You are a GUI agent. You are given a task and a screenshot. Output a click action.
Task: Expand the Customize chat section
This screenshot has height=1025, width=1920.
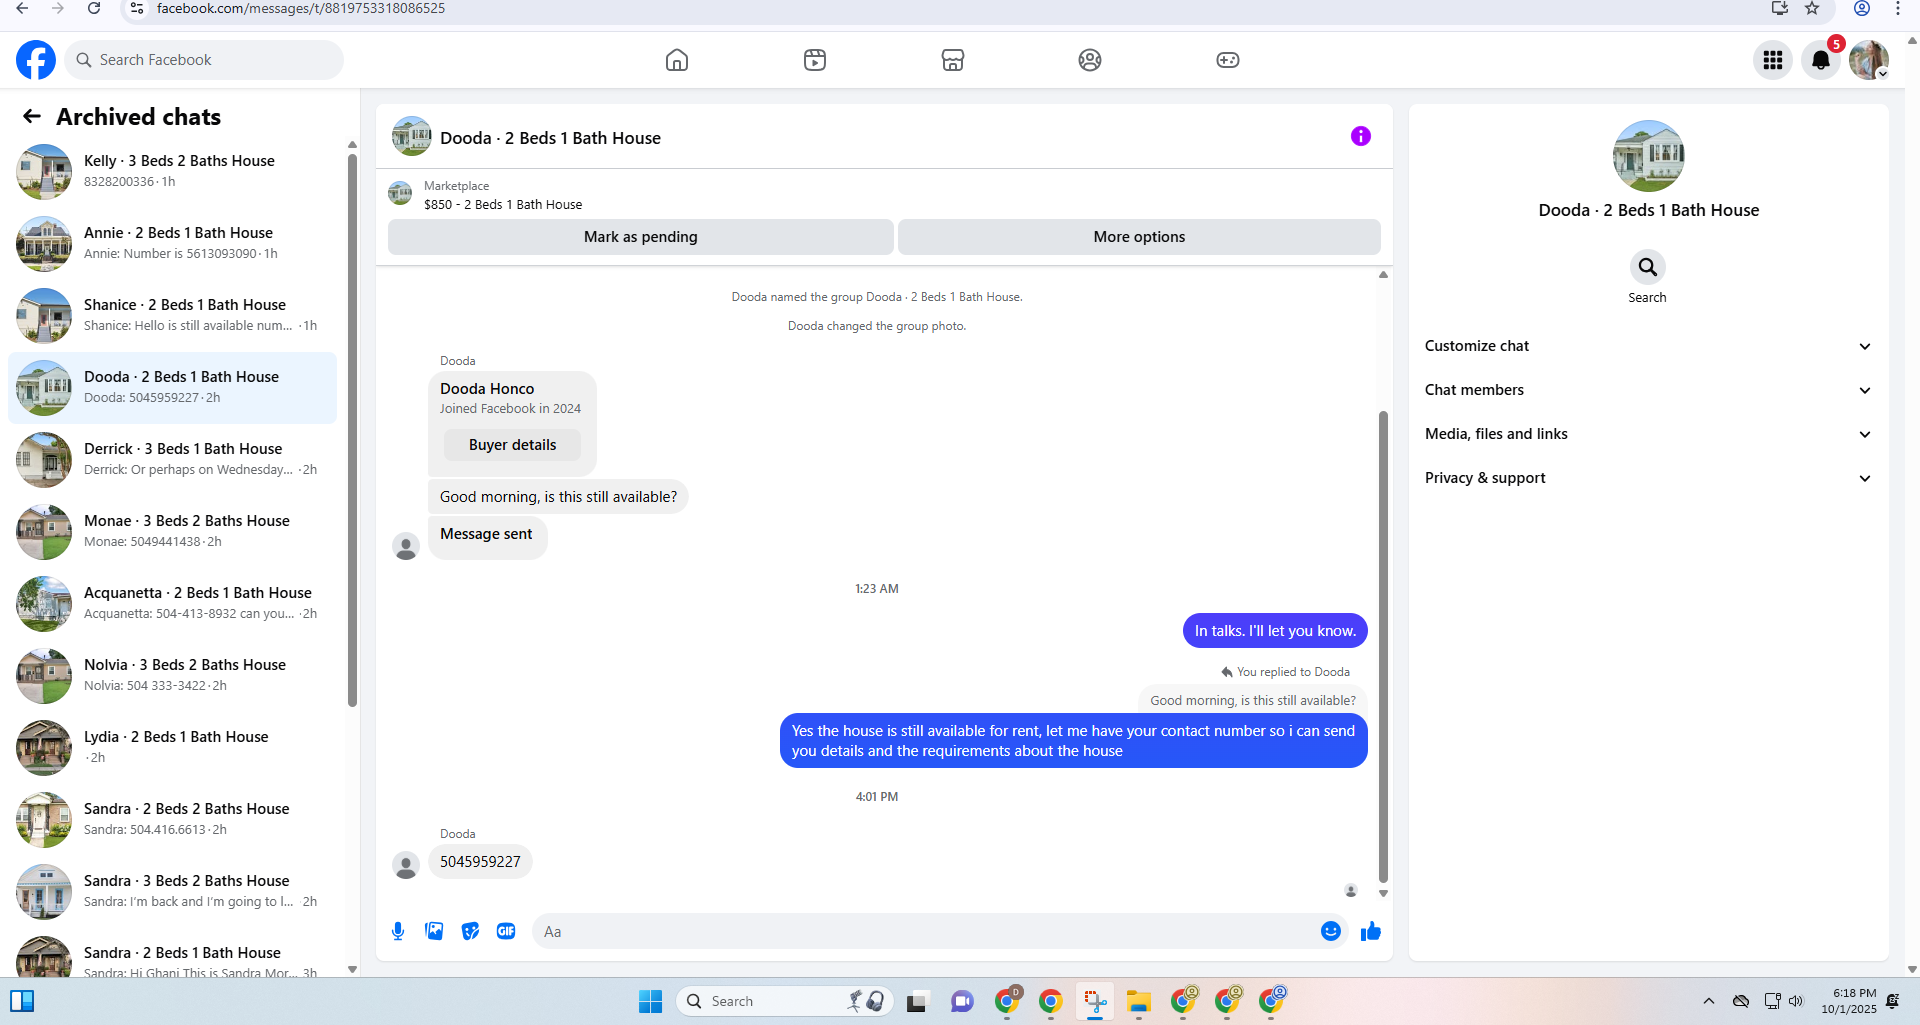coord(1647,346)
